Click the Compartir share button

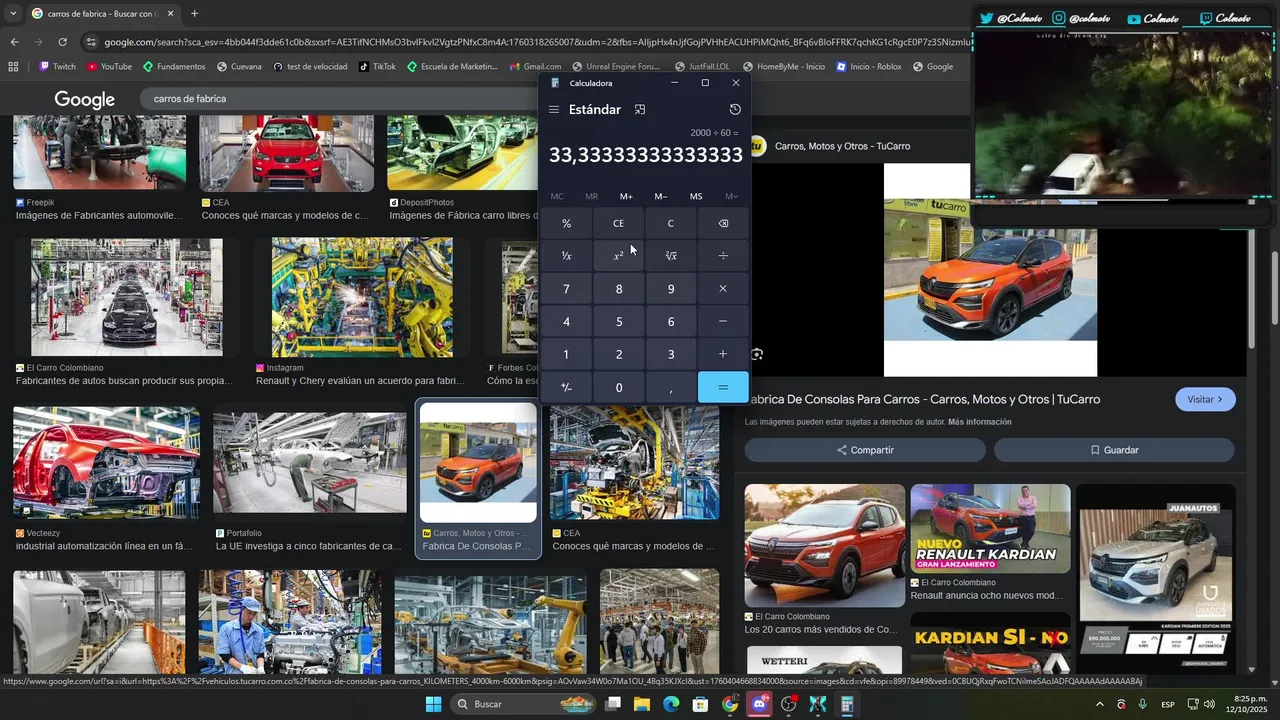[865, 450]
